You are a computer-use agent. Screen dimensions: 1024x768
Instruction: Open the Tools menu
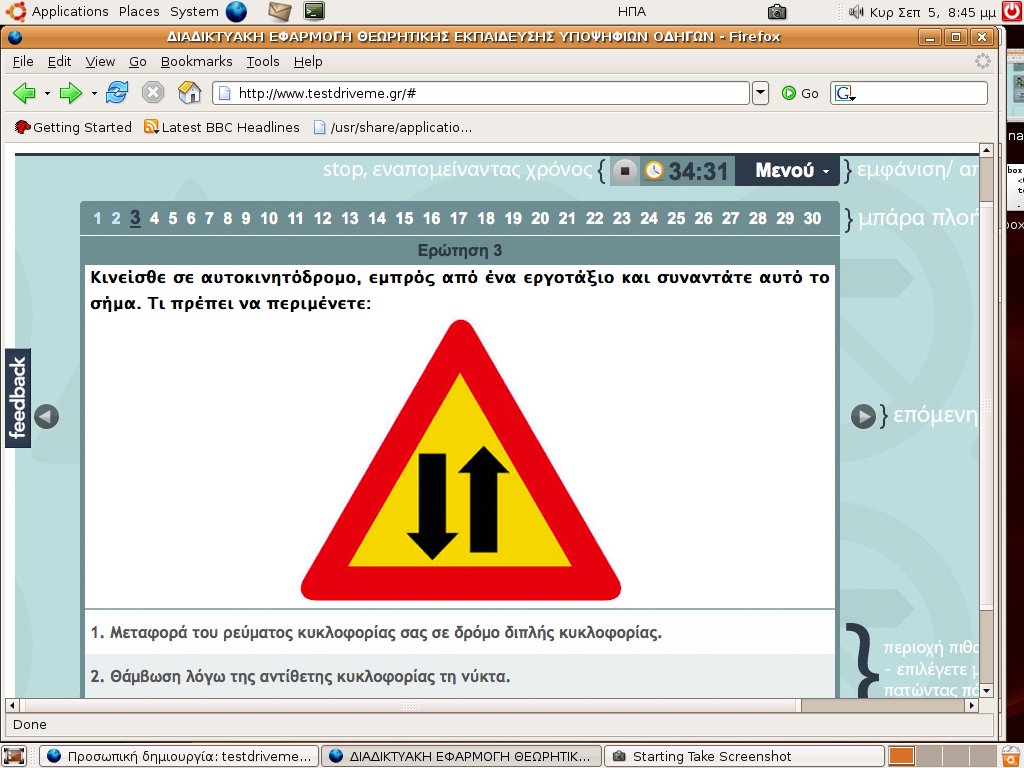click(x=263, y=61)
